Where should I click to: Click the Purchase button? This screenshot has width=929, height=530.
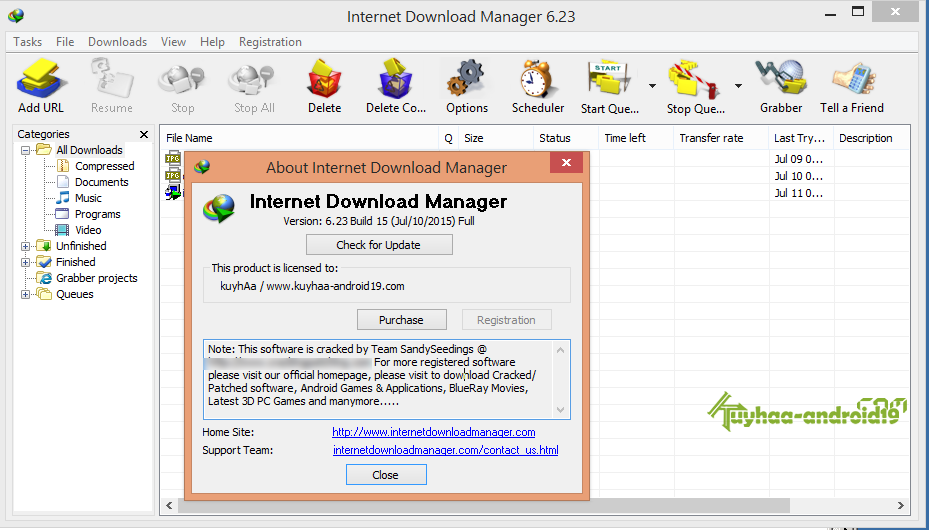tap(402, 320)
